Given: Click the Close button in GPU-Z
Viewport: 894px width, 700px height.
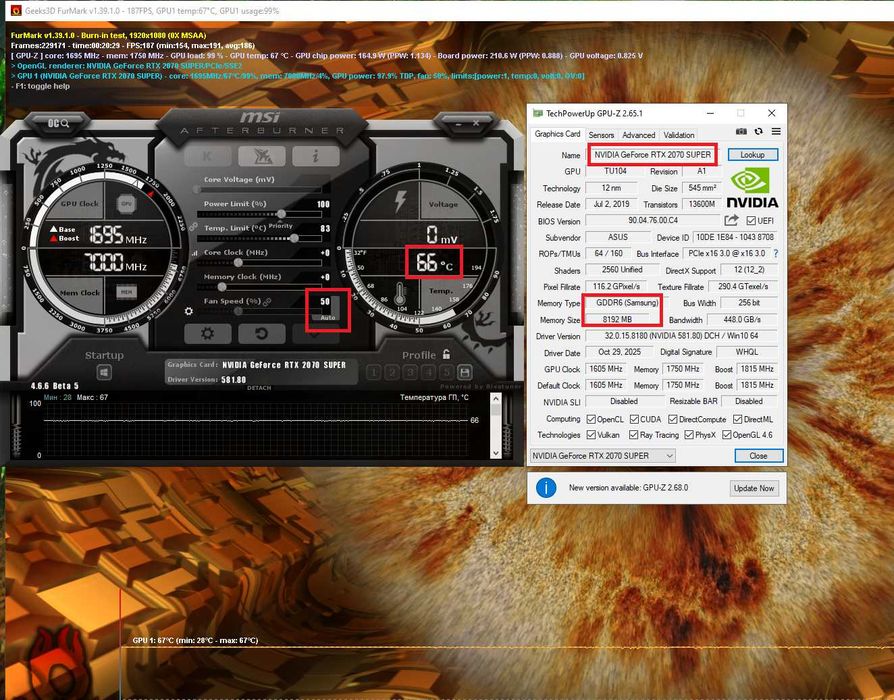Looking at the screenshot, I should [758, 455].
